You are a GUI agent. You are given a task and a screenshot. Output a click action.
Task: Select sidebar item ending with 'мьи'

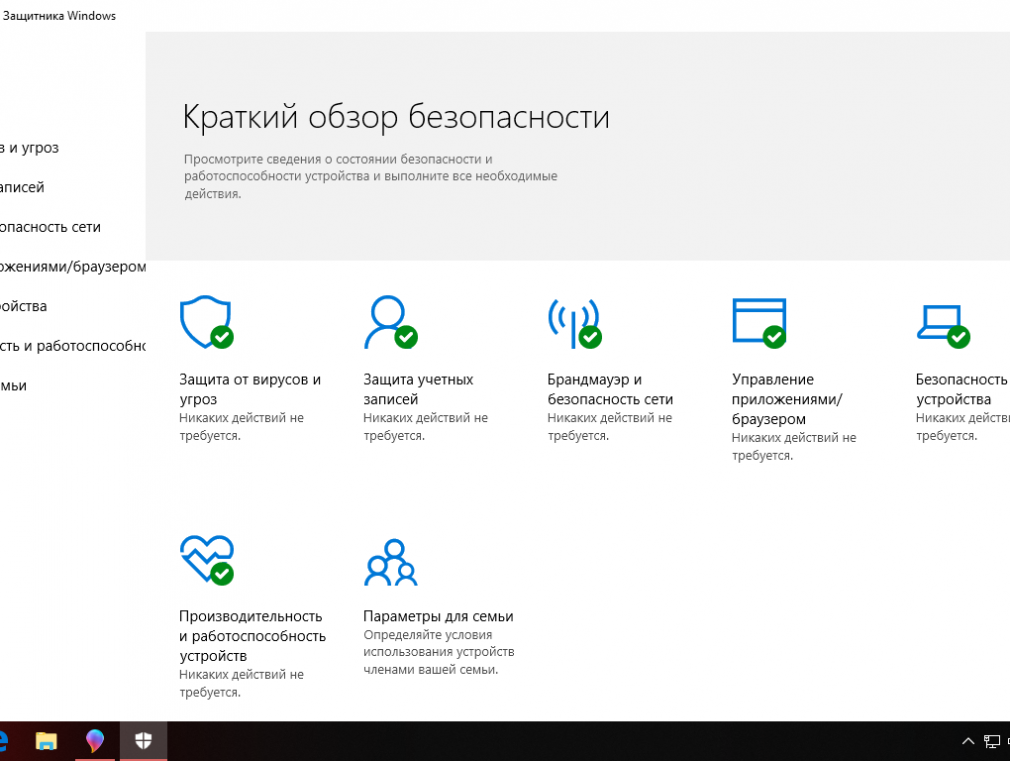coord(14,386)
